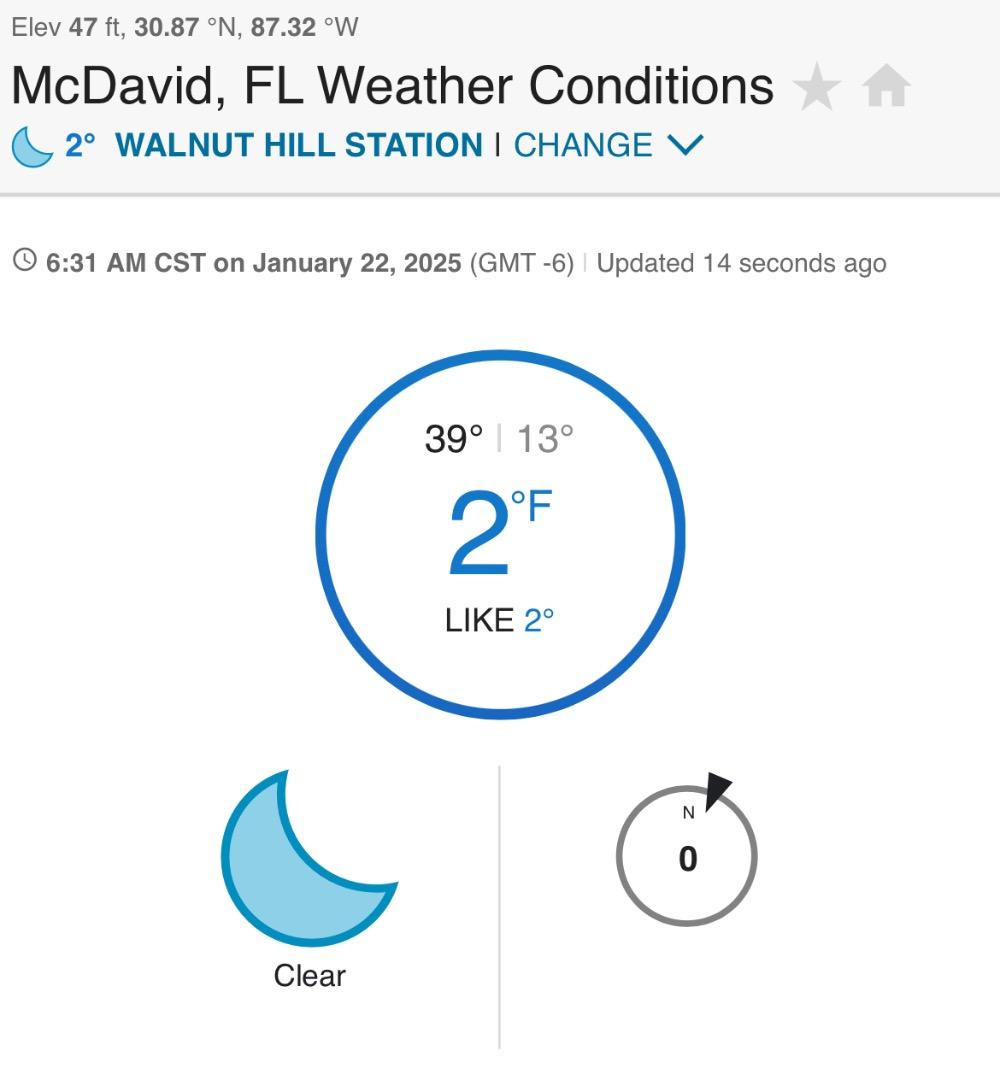Click the 13° low temperature

coord(545,439)
